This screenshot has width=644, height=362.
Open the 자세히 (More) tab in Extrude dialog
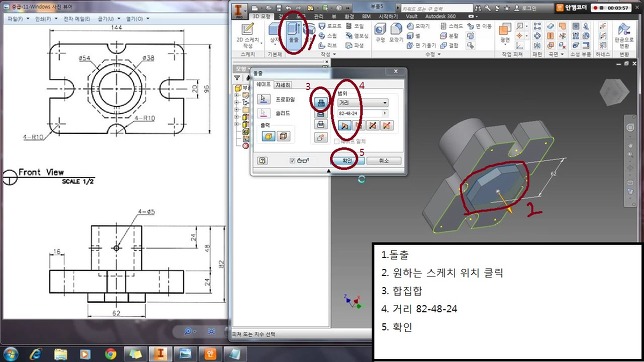pyautogui.click(x=283, y=85)
